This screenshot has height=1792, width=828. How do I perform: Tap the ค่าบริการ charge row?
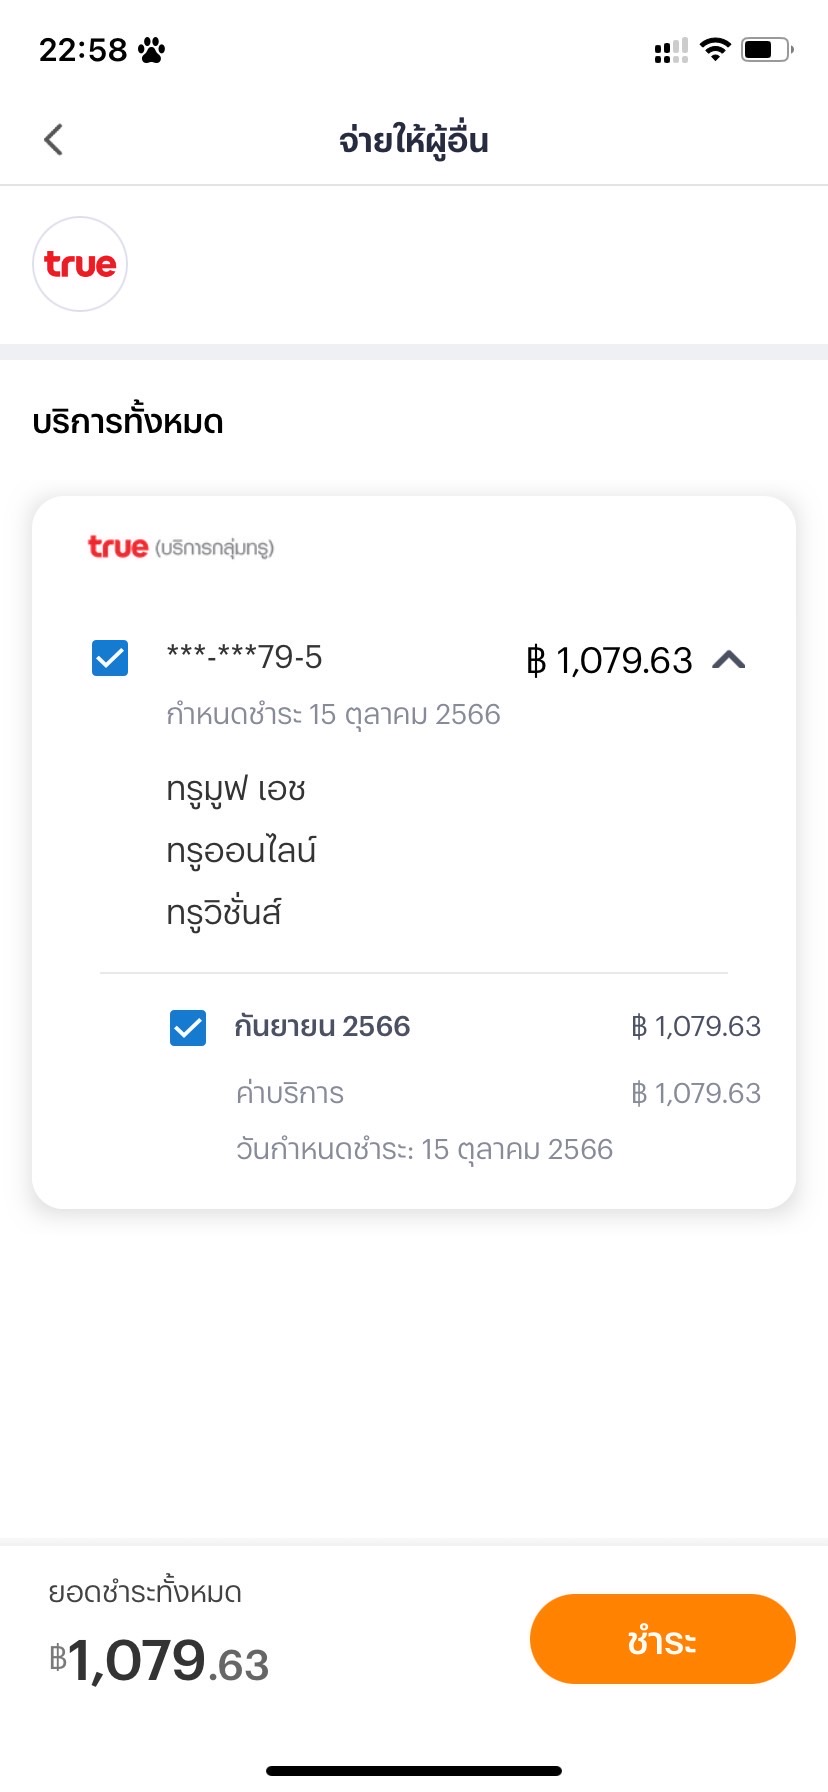pos(290,1093)
